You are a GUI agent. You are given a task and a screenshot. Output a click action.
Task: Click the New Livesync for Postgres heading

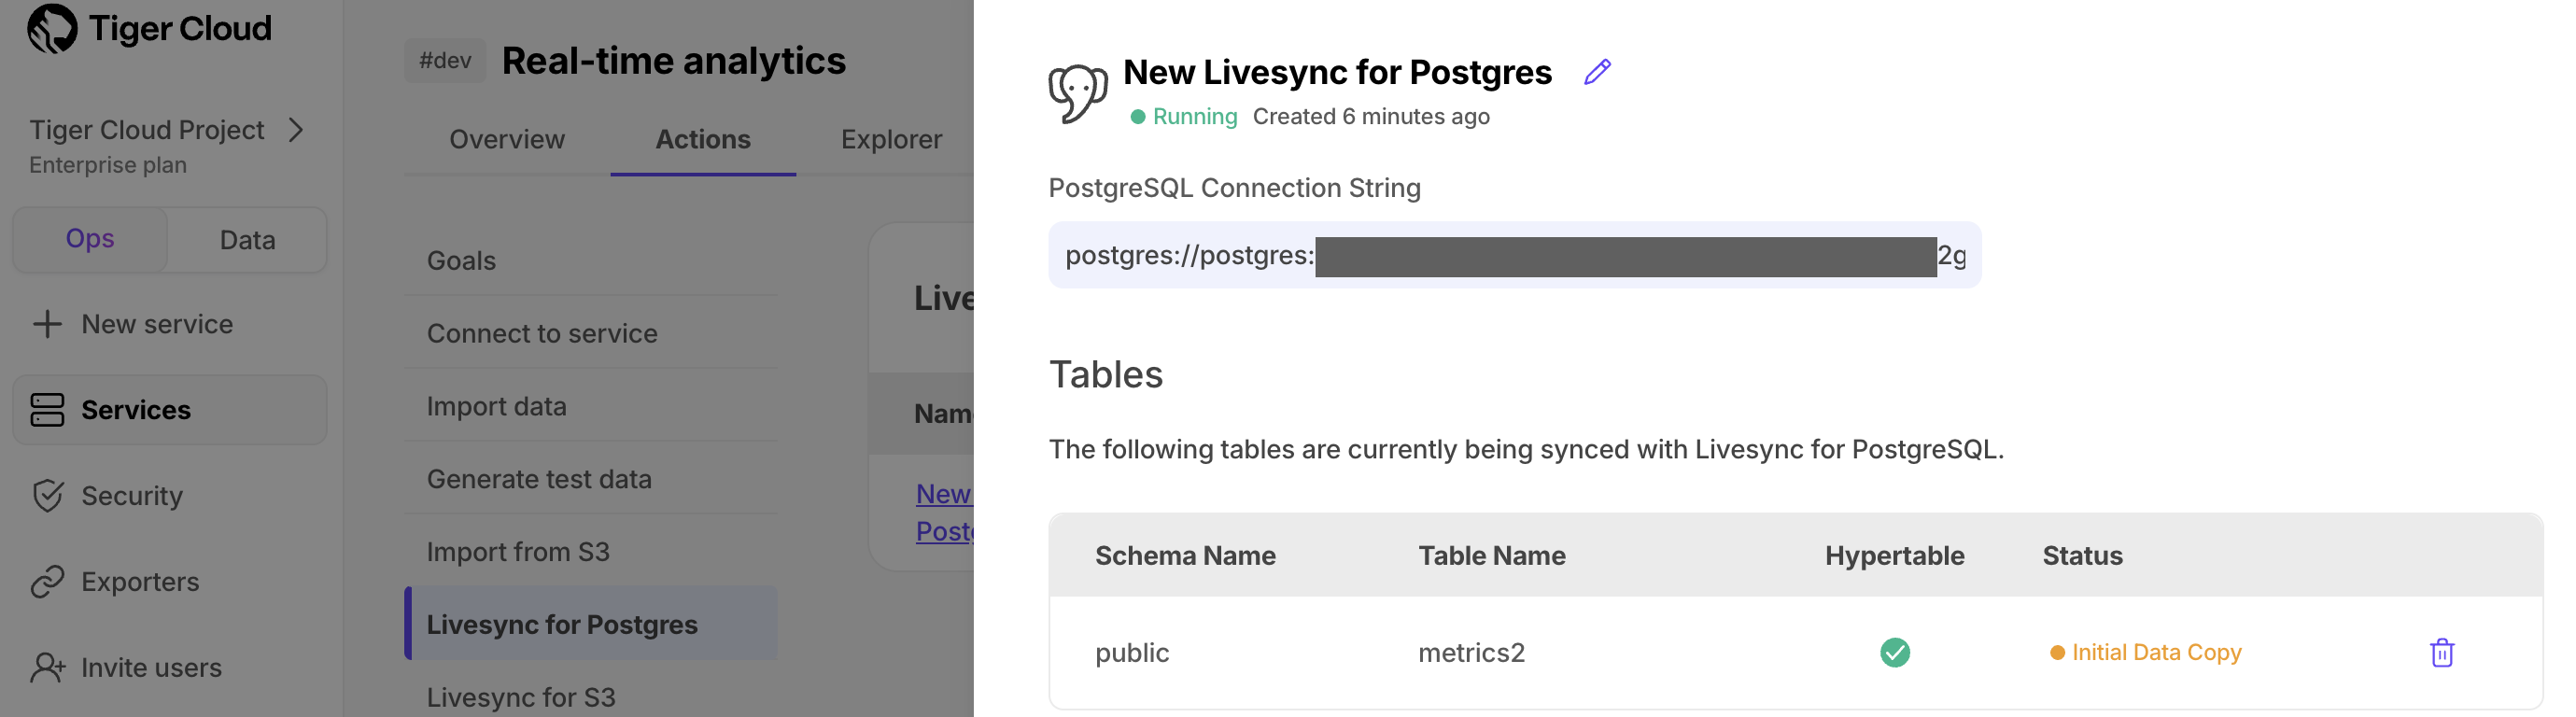(1337, 72)
